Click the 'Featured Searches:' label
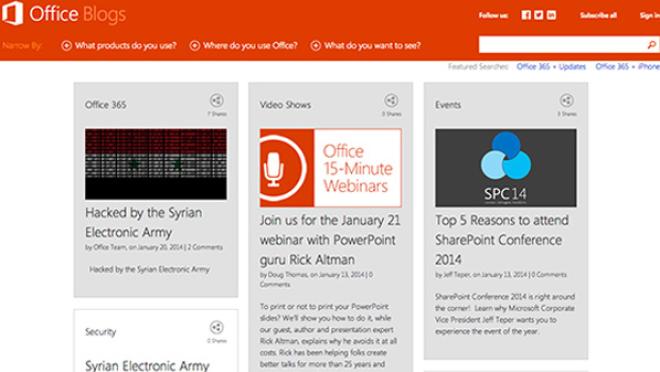This screenshot has height=372, width=660. click(x=478, y=66)
